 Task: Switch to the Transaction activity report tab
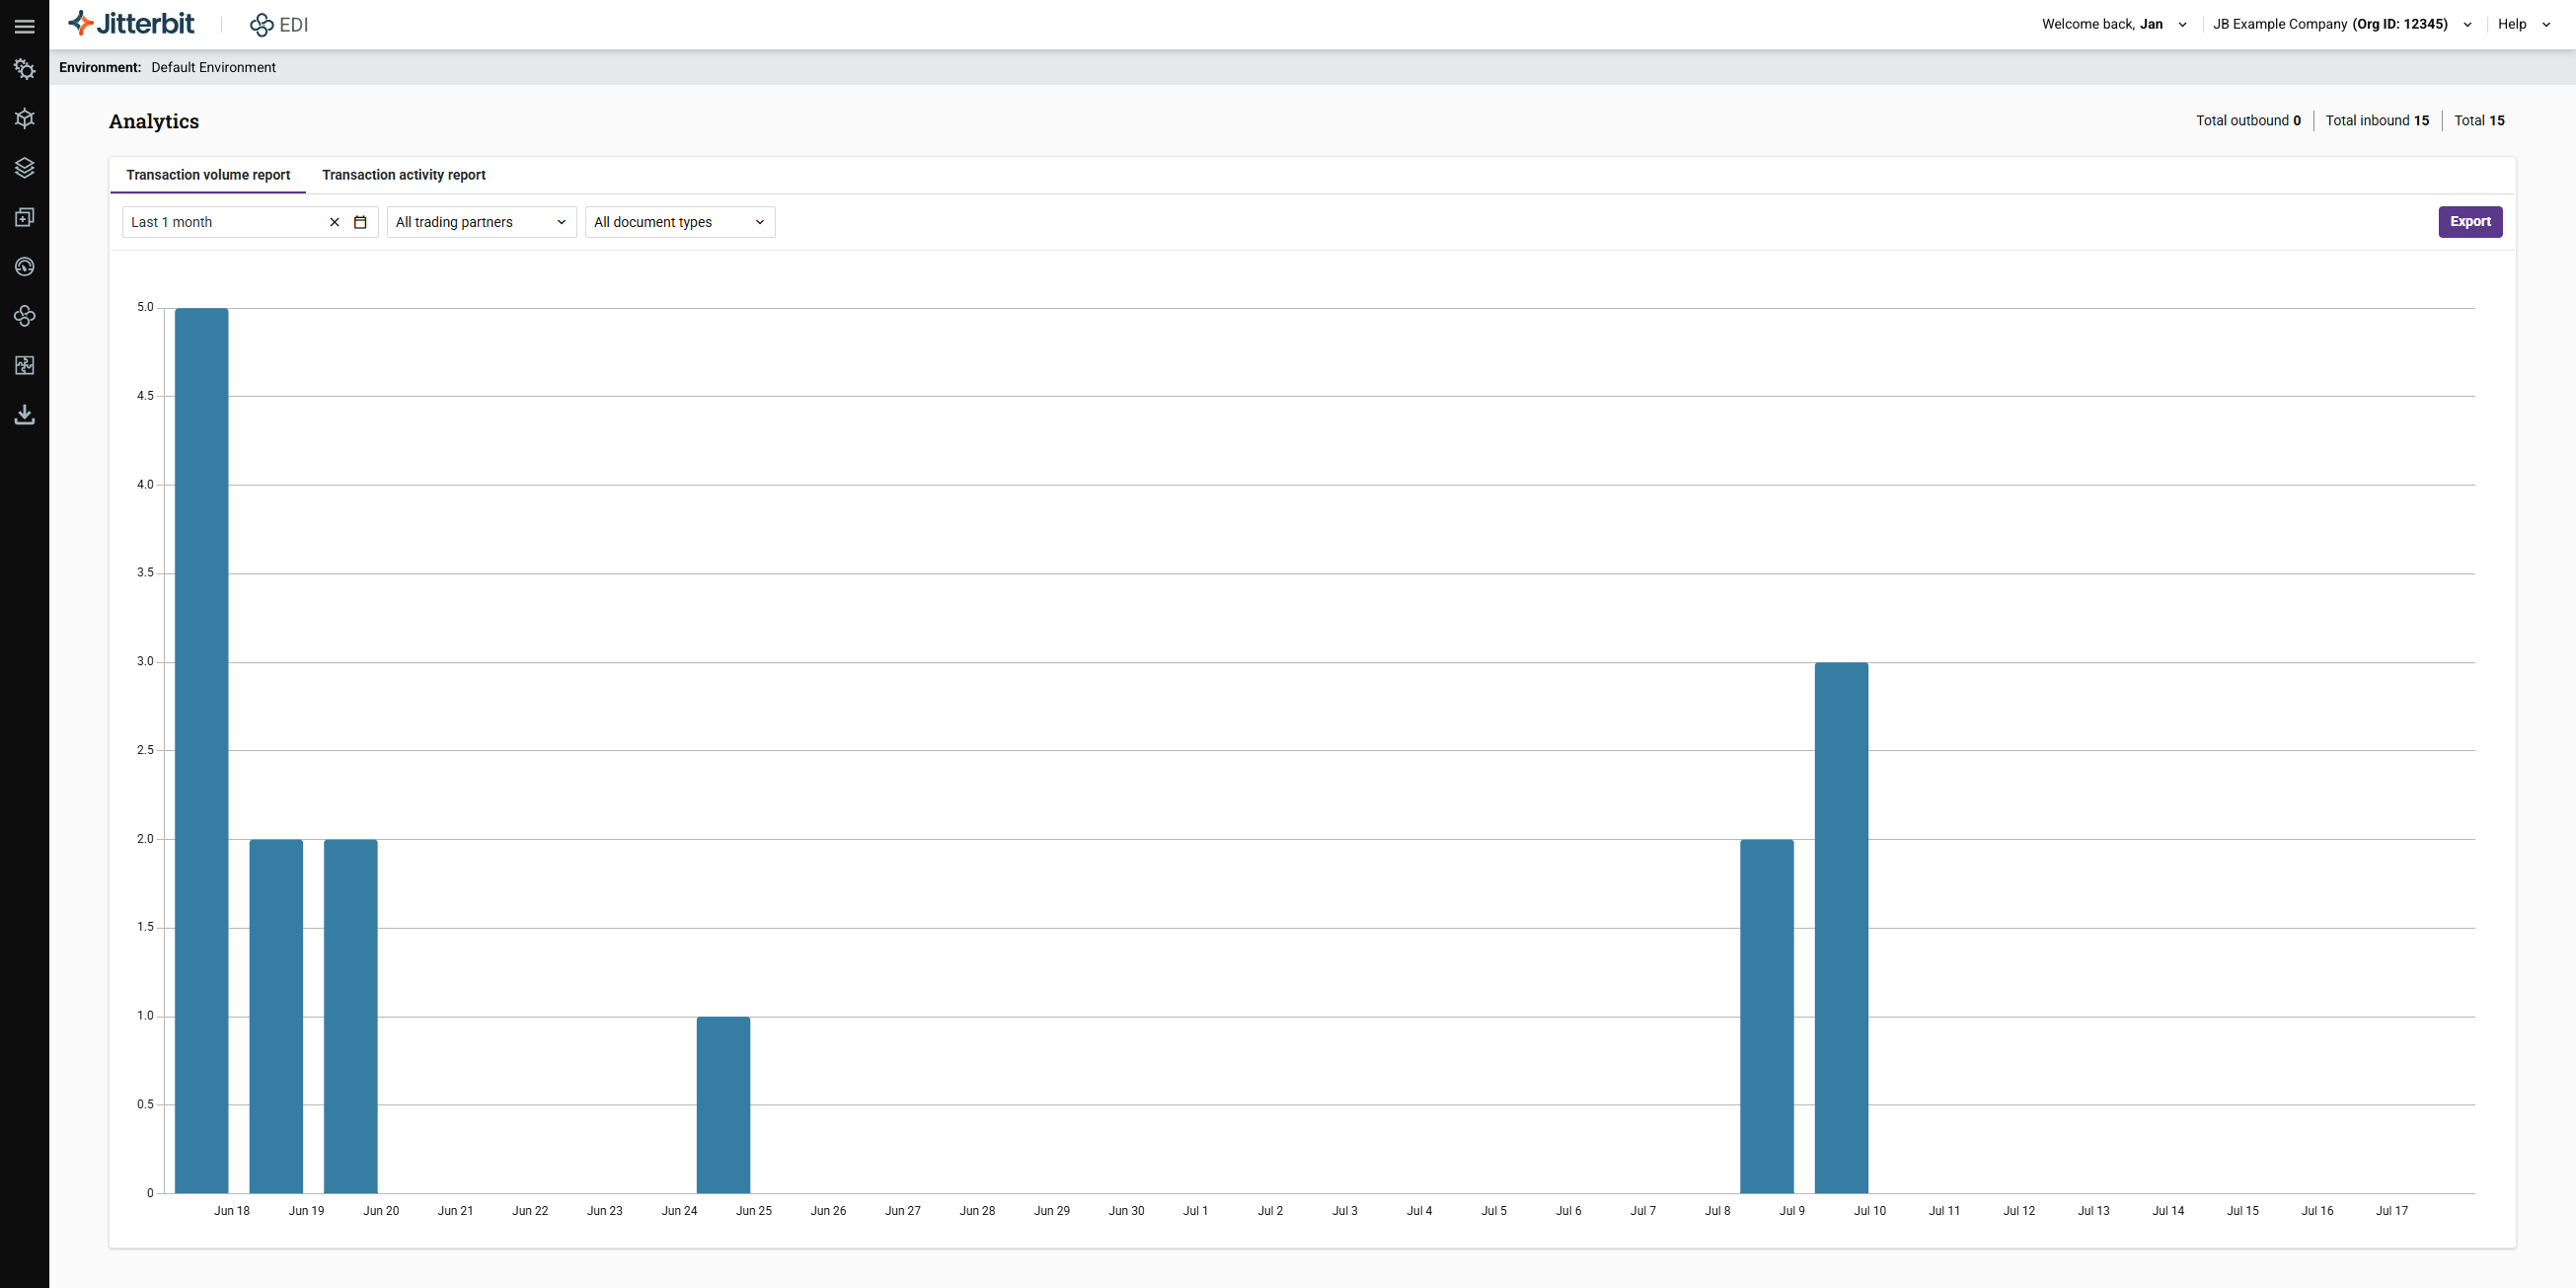(x=404, y=175)
